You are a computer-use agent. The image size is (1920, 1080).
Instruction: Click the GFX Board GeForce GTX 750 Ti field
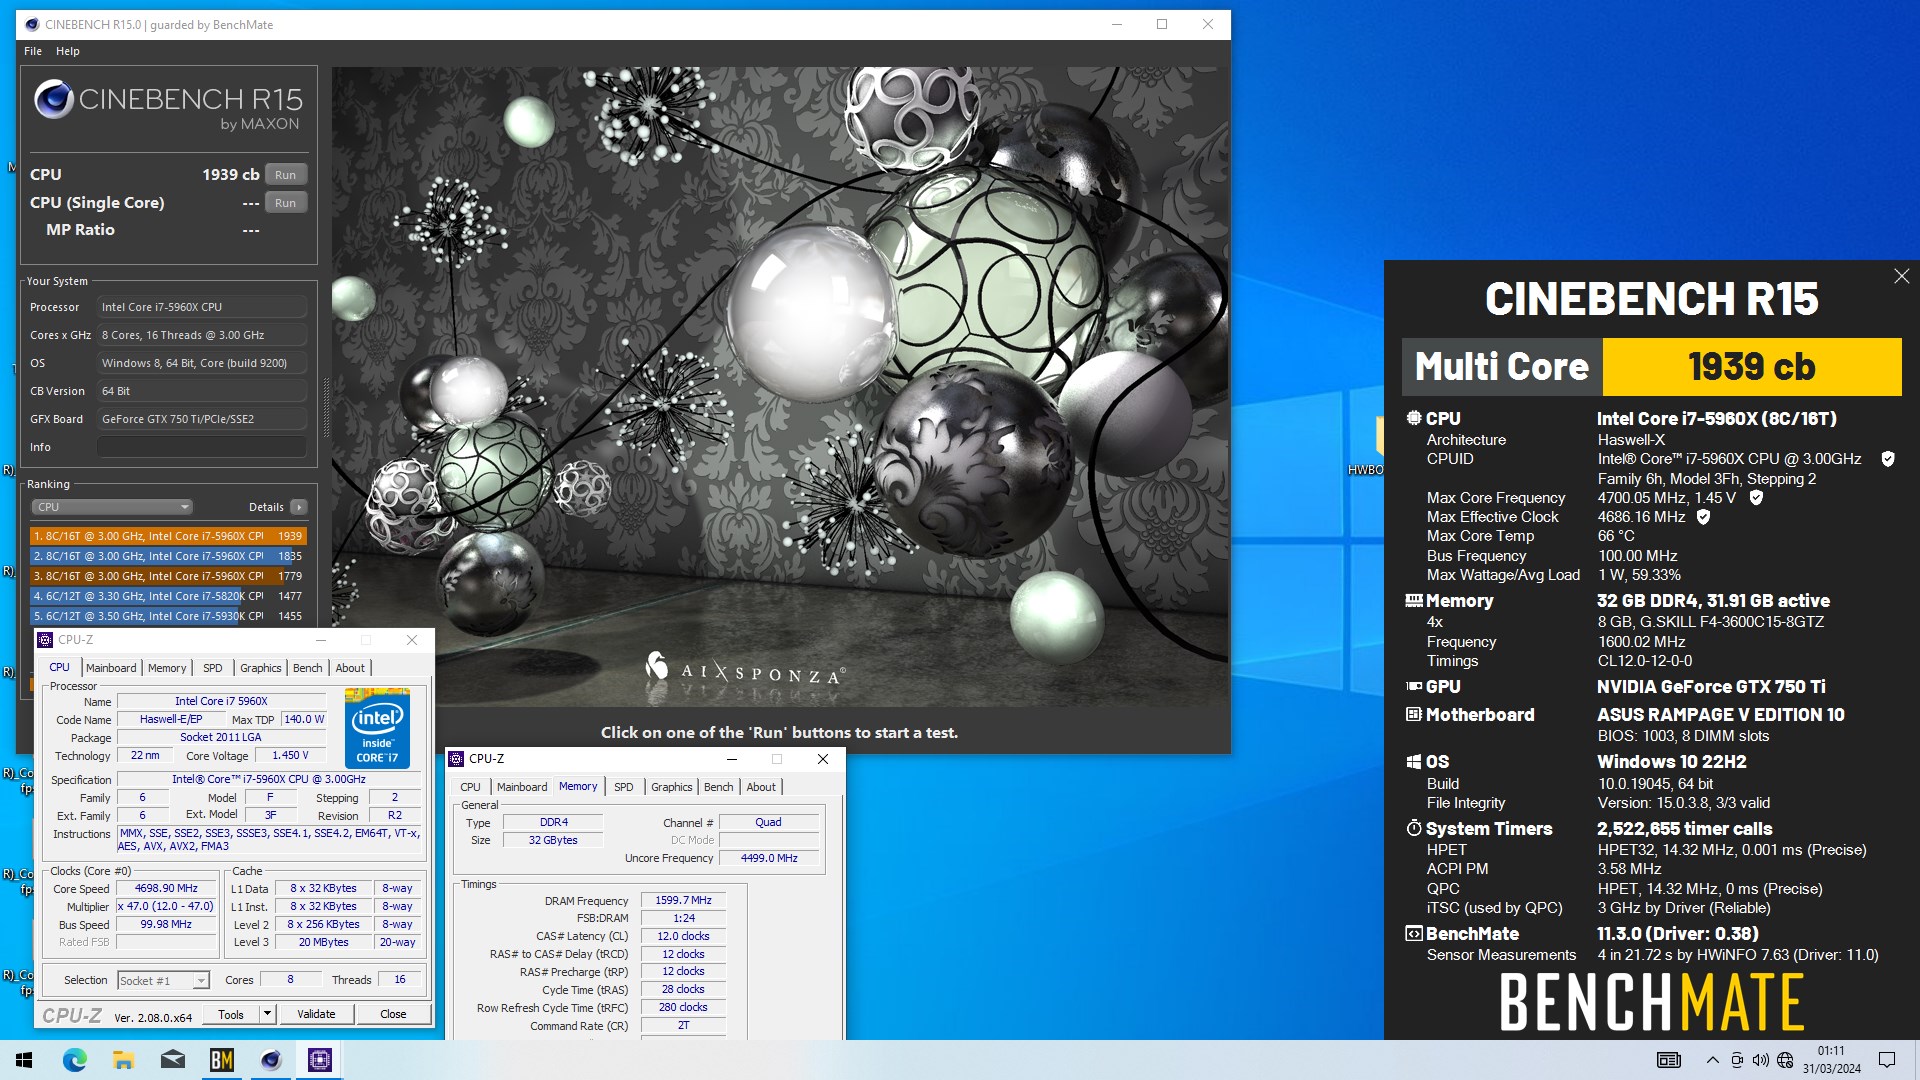point(202,419)
